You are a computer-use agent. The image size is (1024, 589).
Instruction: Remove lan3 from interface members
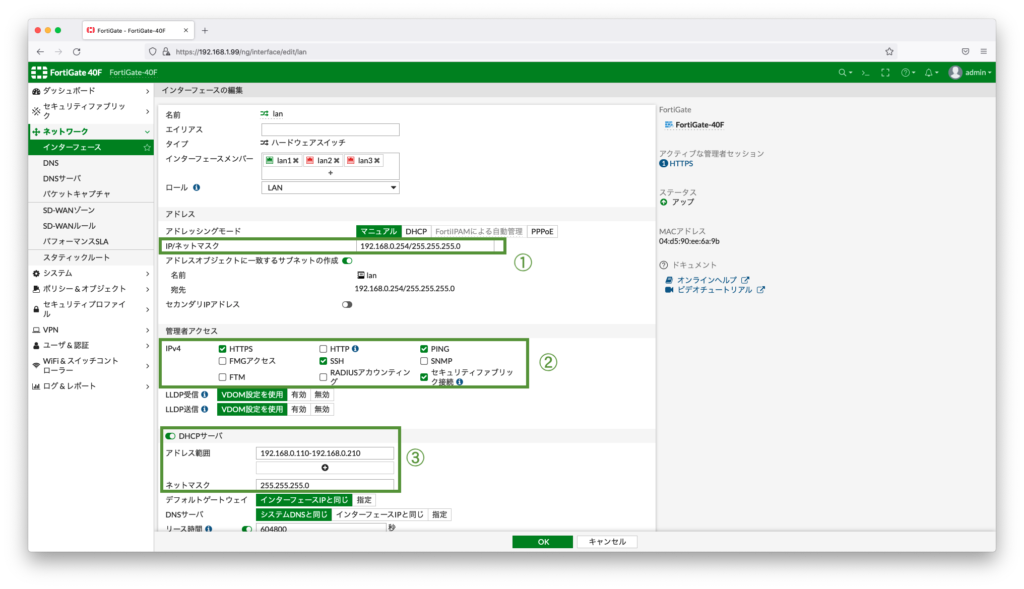tap(377, 161)
